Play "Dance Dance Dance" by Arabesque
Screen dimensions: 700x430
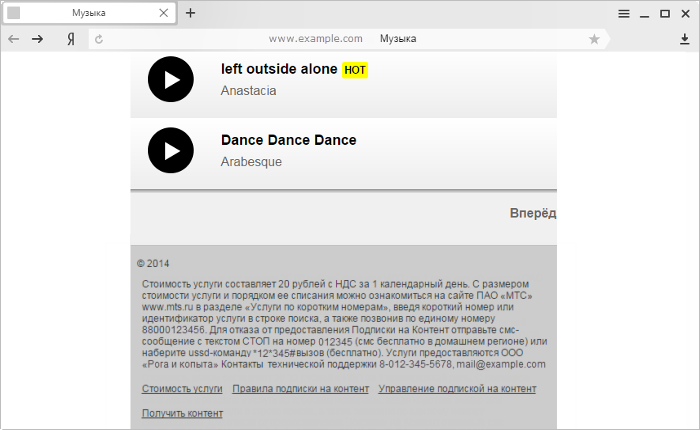pos(171,150)
